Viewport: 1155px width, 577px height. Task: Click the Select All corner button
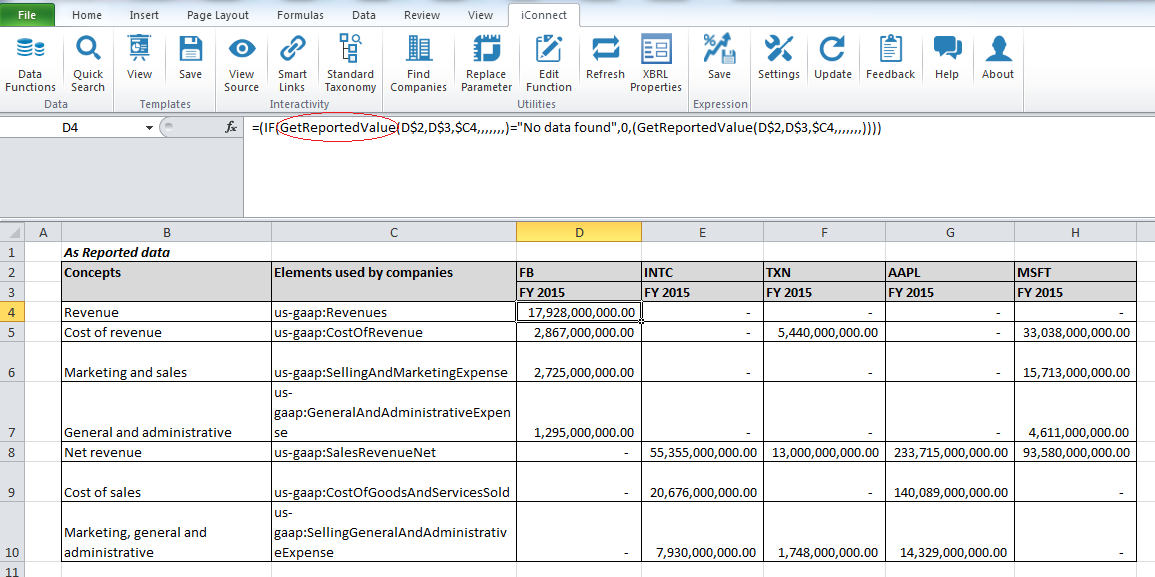pyautogui.click(x=12, y=233)
